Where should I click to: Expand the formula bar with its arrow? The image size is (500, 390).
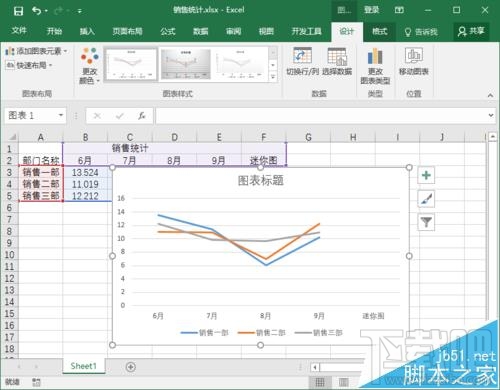[491, 115]
